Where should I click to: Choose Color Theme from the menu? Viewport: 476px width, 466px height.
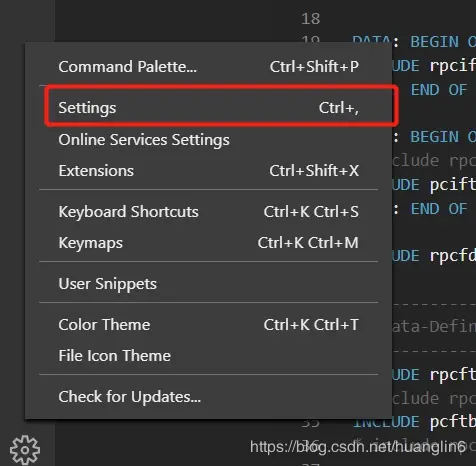tap(209, 325)
